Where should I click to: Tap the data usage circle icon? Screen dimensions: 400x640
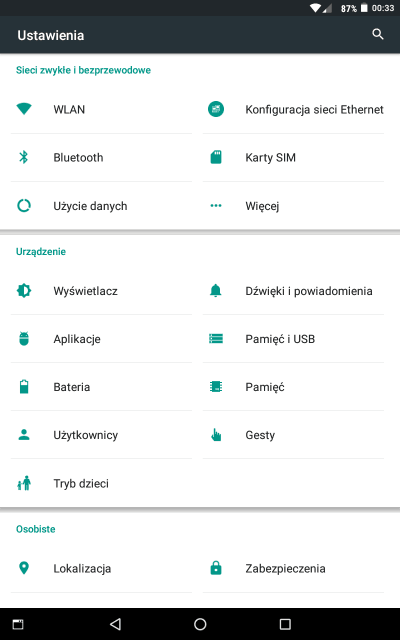pyautogui.click(x=24, y=205)
